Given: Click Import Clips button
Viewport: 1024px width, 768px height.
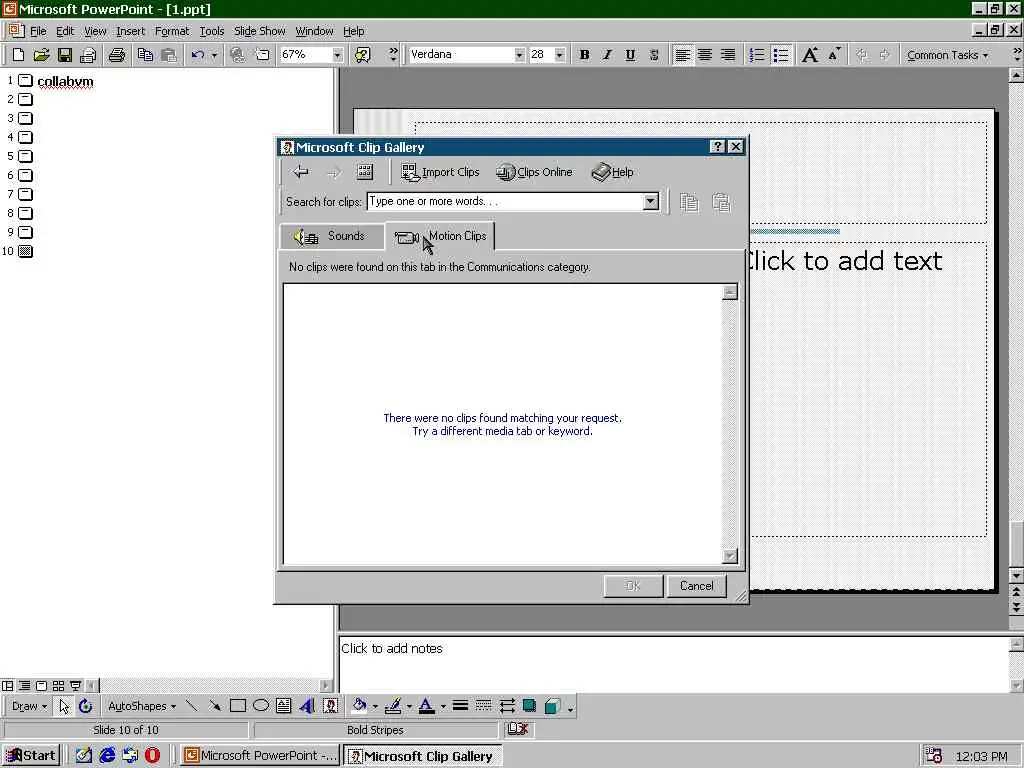Looking at the screenshot, I should [440, 172].
